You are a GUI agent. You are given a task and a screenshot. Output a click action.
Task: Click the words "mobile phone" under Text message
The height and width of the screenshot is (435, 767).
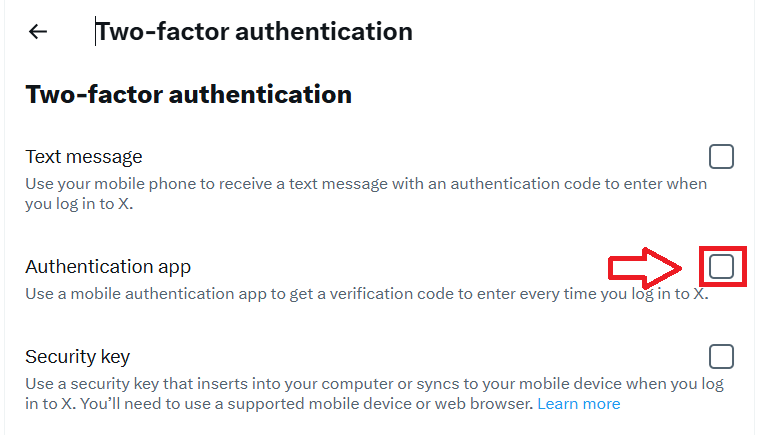(154, 185)
